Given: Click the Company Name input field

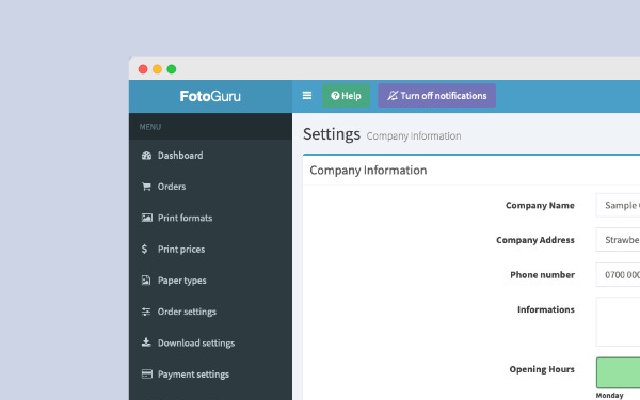Looking at the screenshot, I should click(618, 205).
